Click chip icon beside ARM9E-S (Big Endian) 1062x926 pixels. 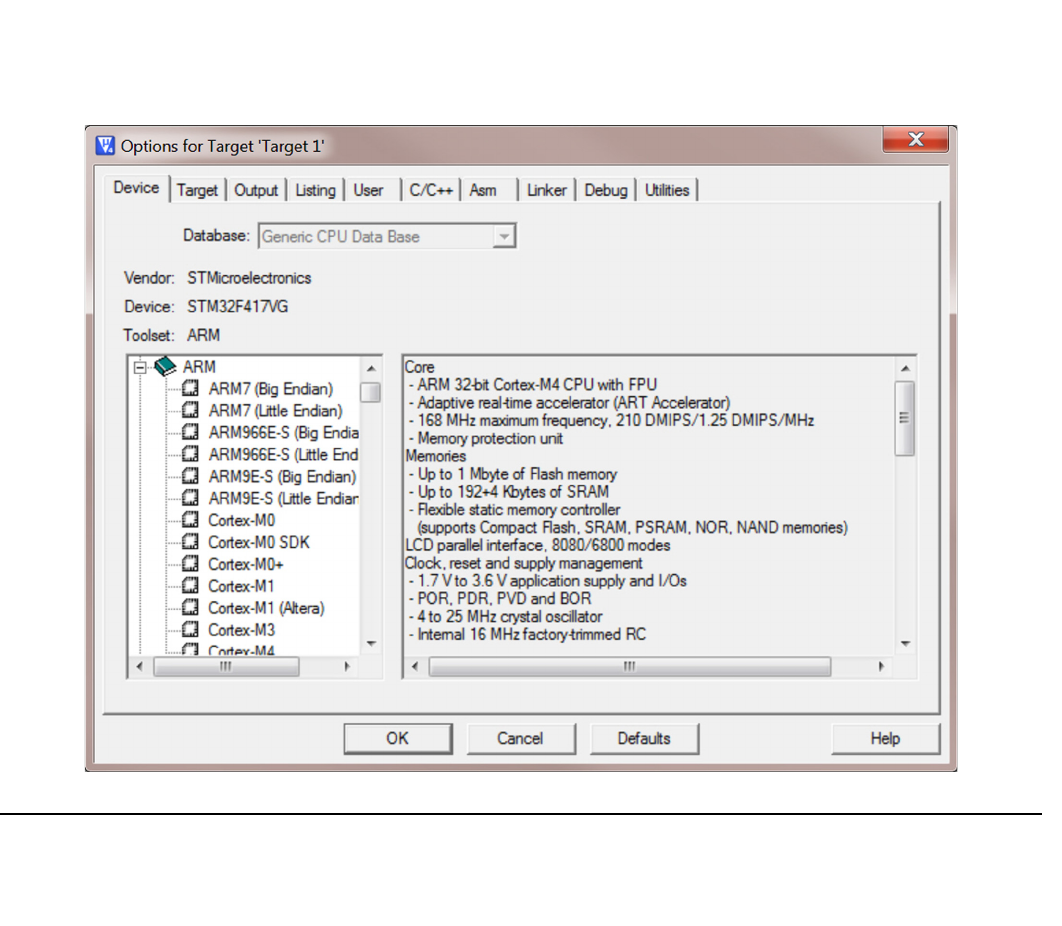tap(190, 476)
